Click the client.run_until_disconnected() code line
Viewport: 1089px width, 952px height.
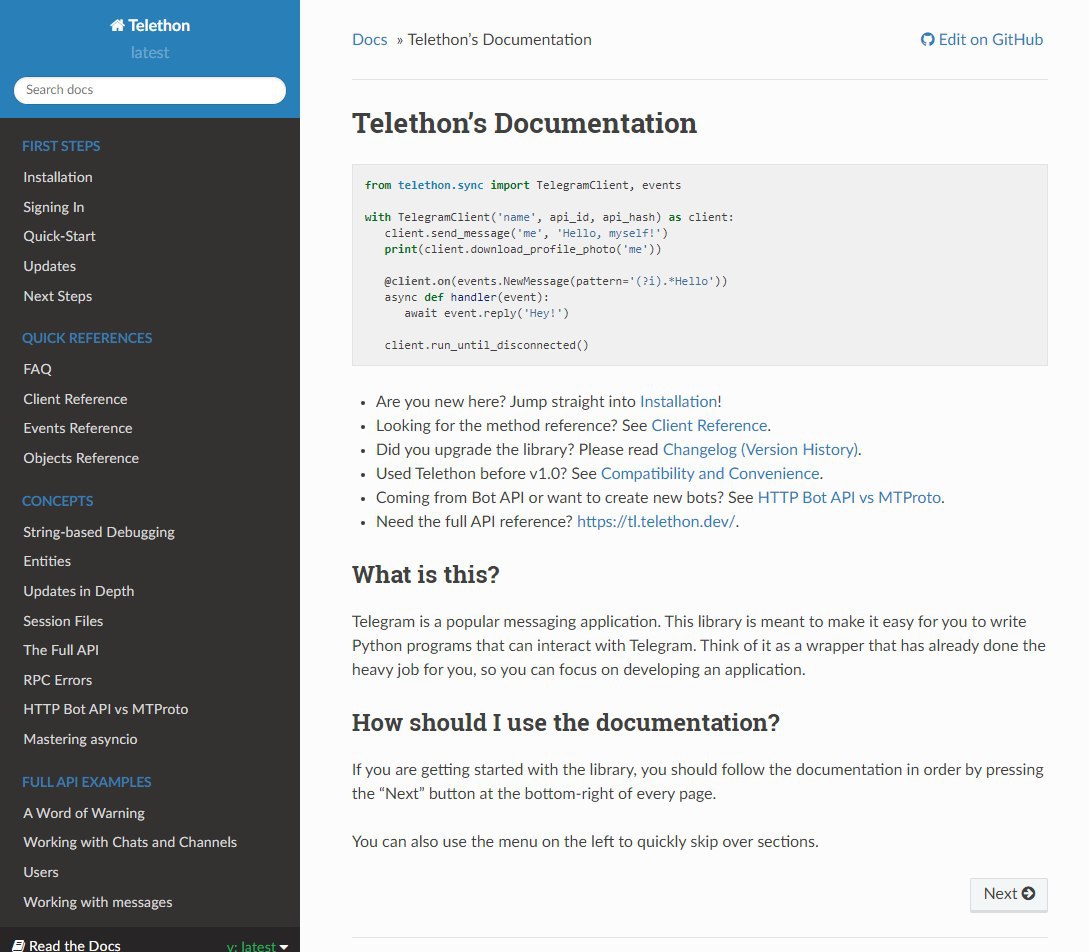pyautogui.click(x=486, y=345)
